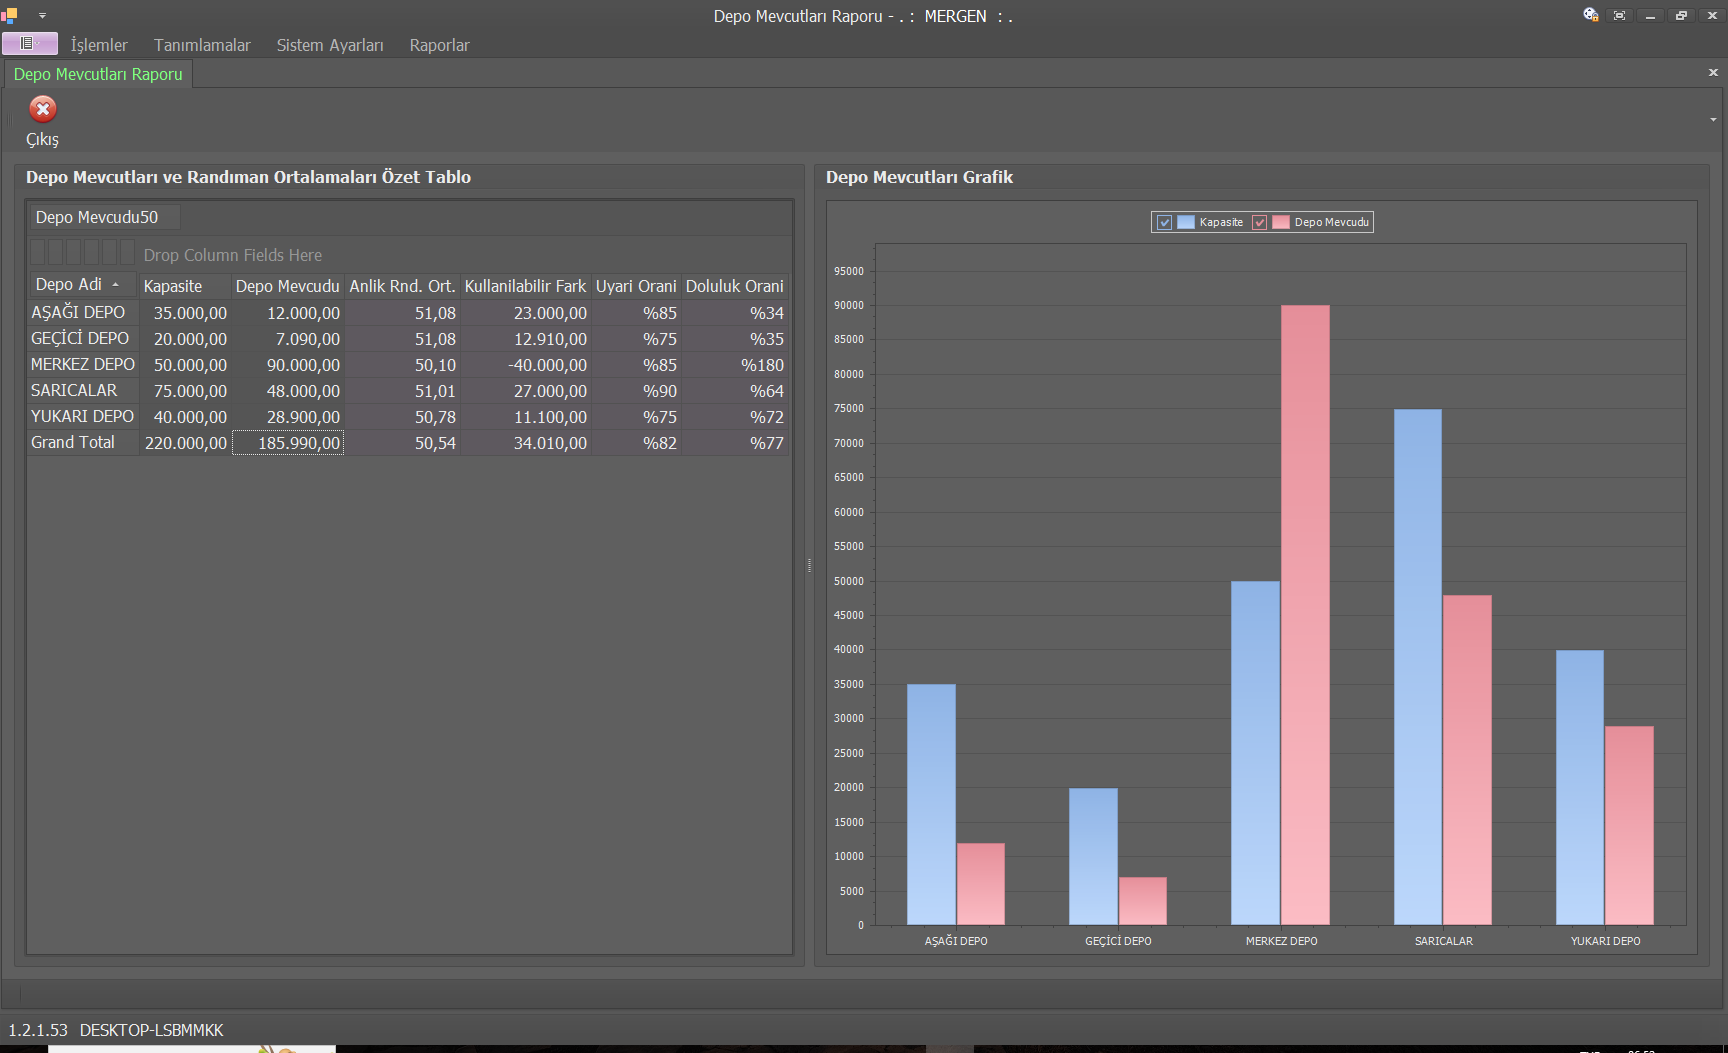Click the minimize window icon
The width and height of the screenshot is (1728, 1053).
point(1650,15)
